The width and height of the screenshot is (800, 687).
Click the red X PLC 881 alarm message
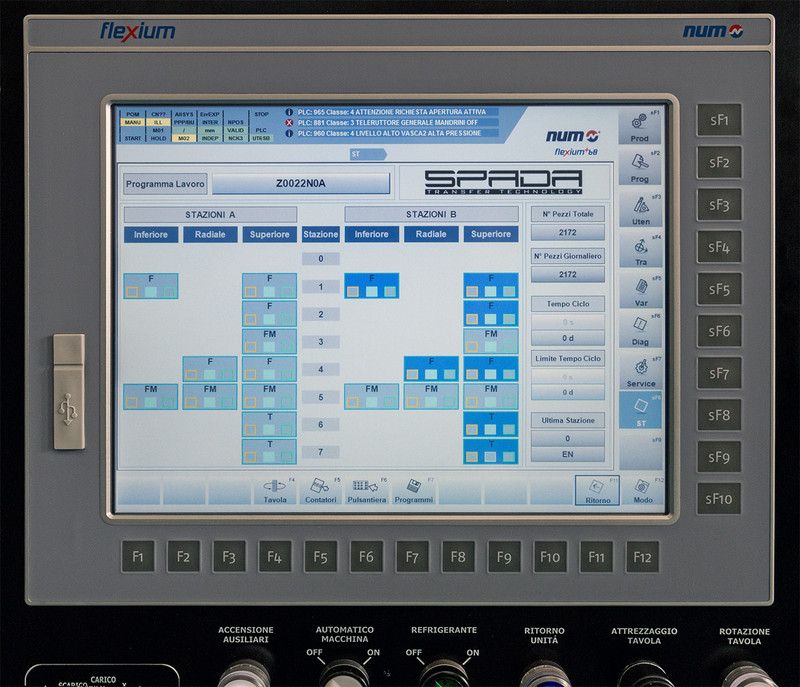coord(390,122)
